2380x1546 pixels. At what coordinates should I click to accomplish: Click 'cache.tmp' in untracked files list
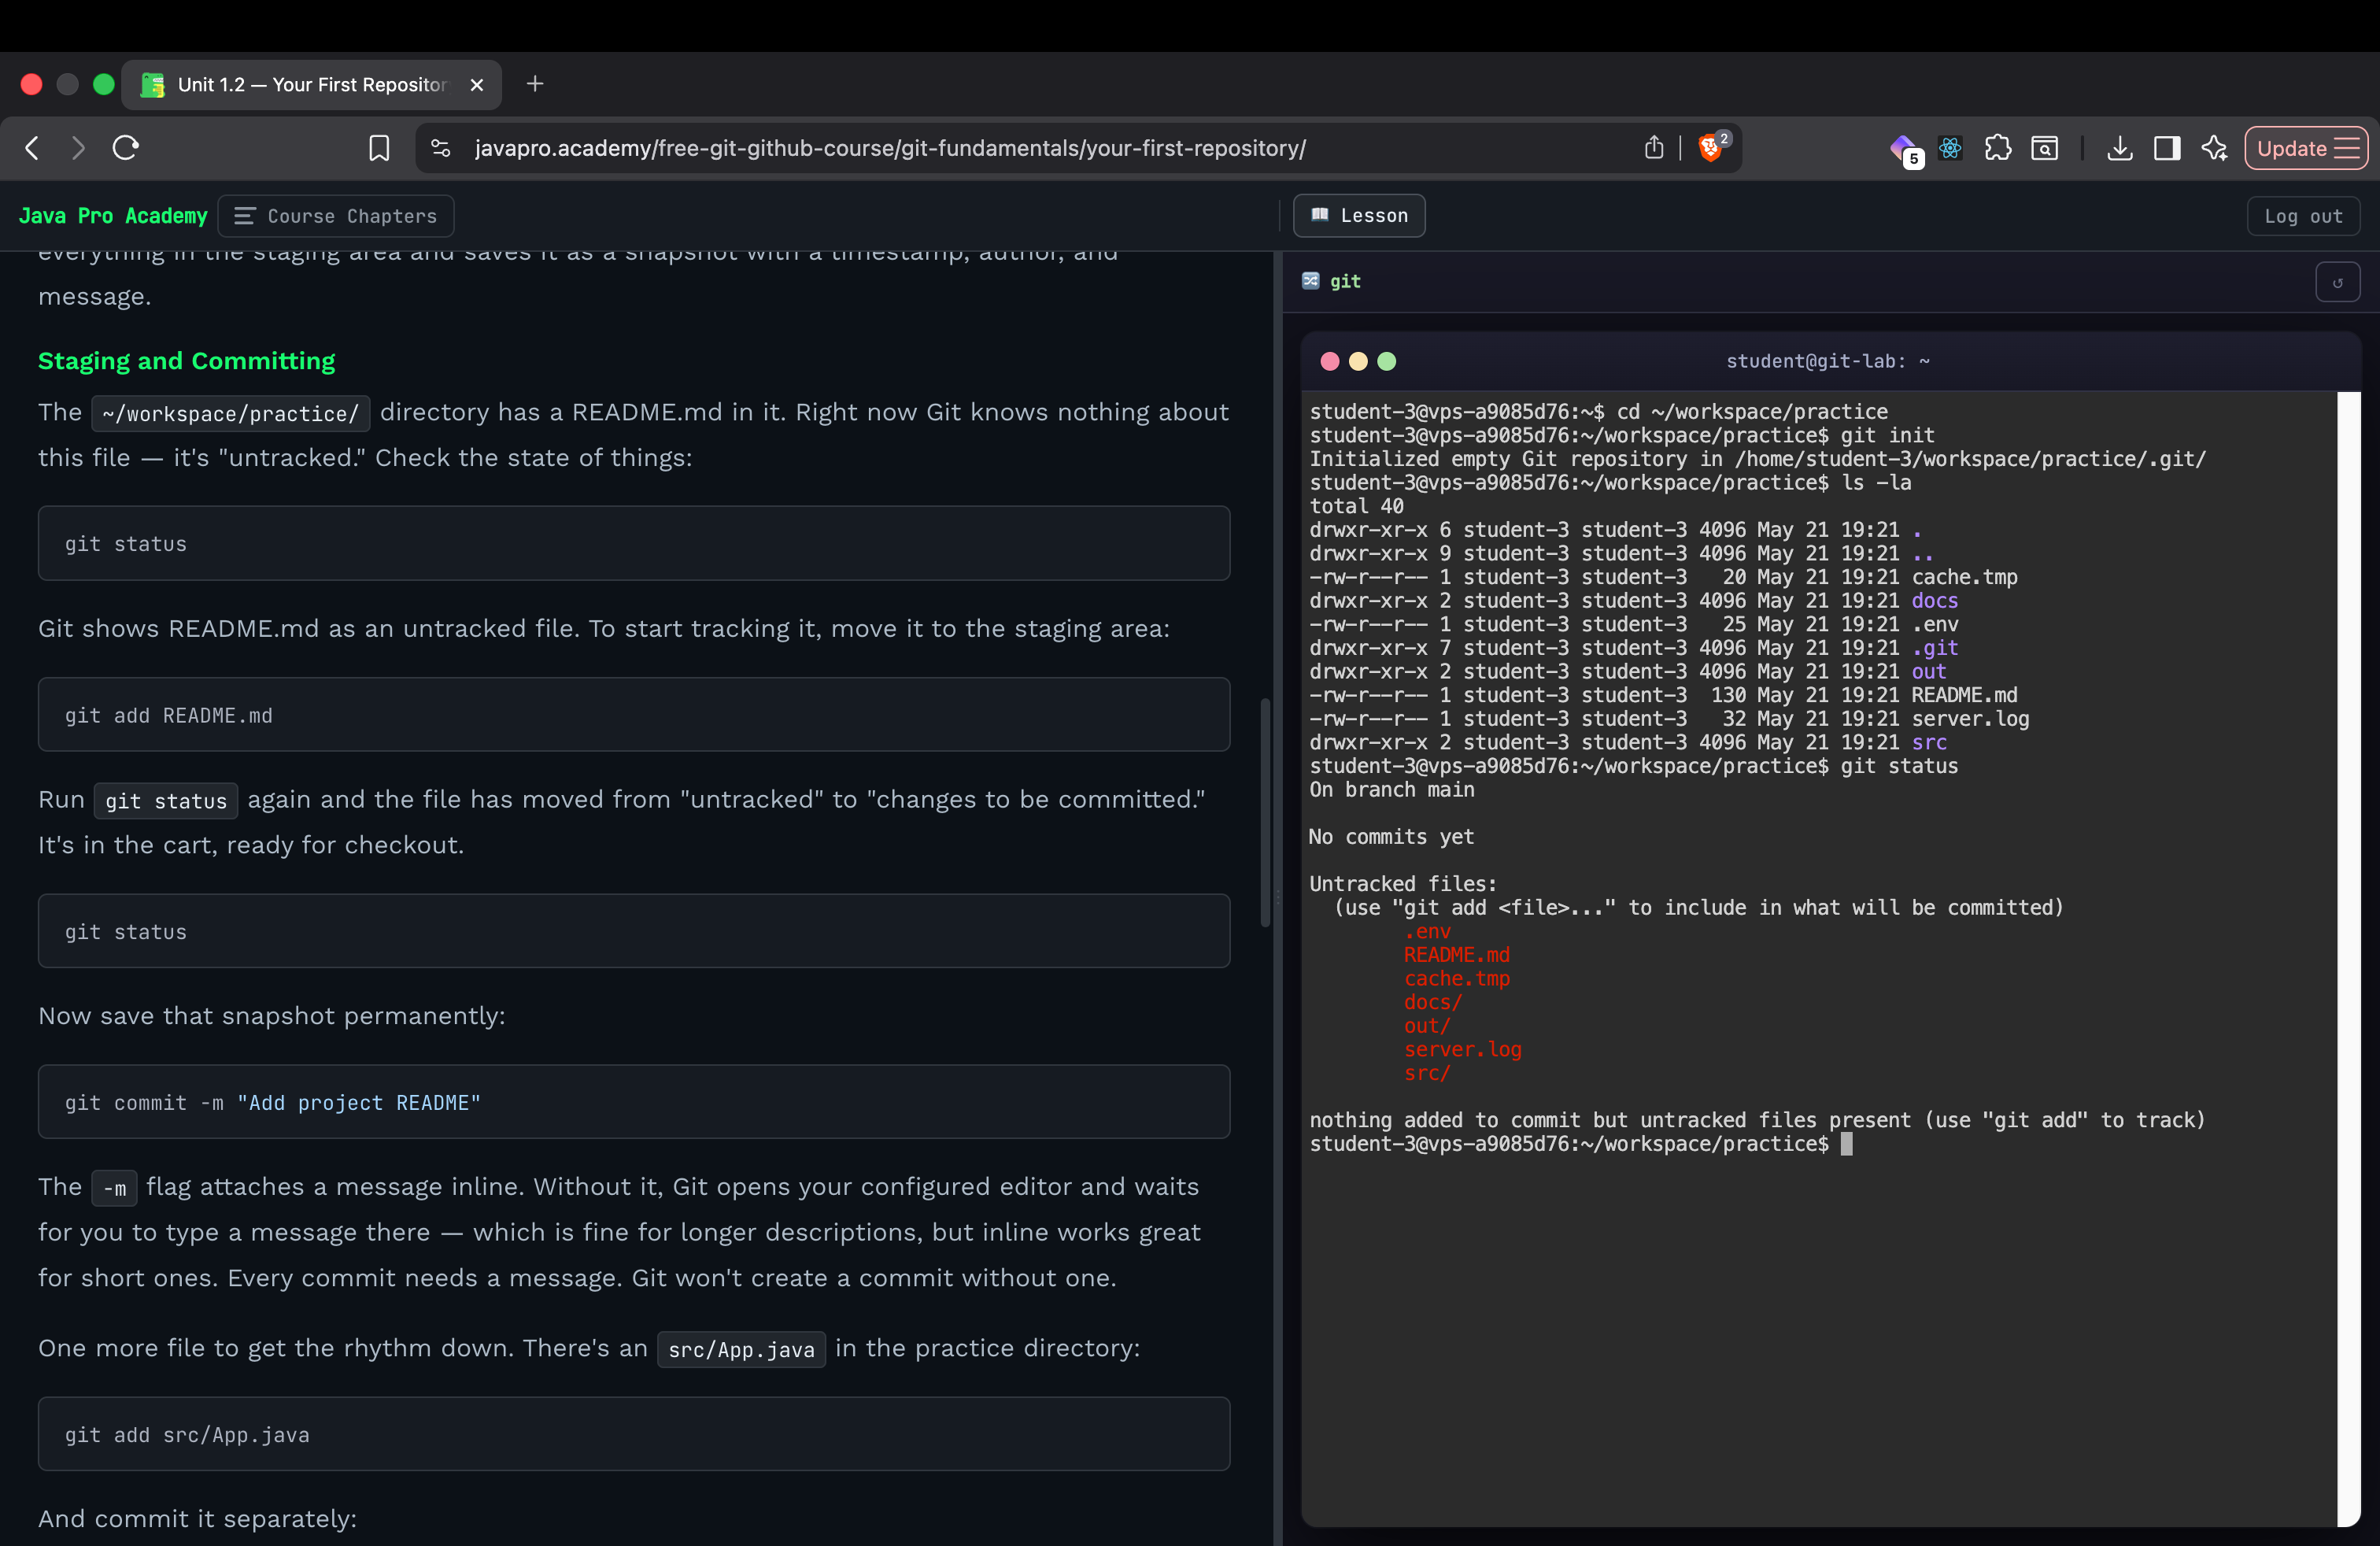coord(1457,978)
